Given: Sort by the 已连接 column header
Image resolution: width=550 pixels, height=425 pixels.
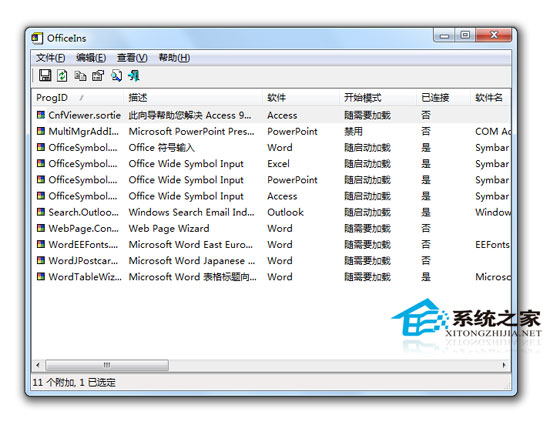Looking at the screenshot, I should coord(443,97).
